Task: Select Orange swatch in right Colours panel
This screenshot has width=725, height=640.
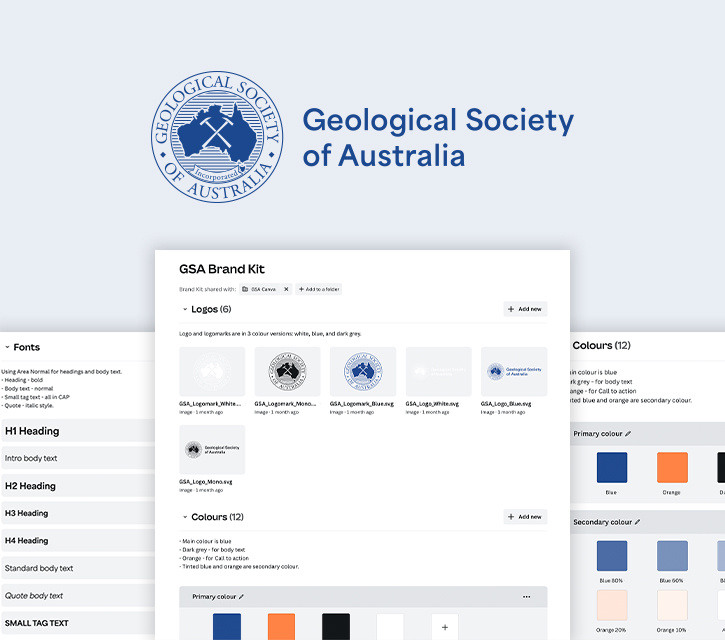Action: [672, 467]
